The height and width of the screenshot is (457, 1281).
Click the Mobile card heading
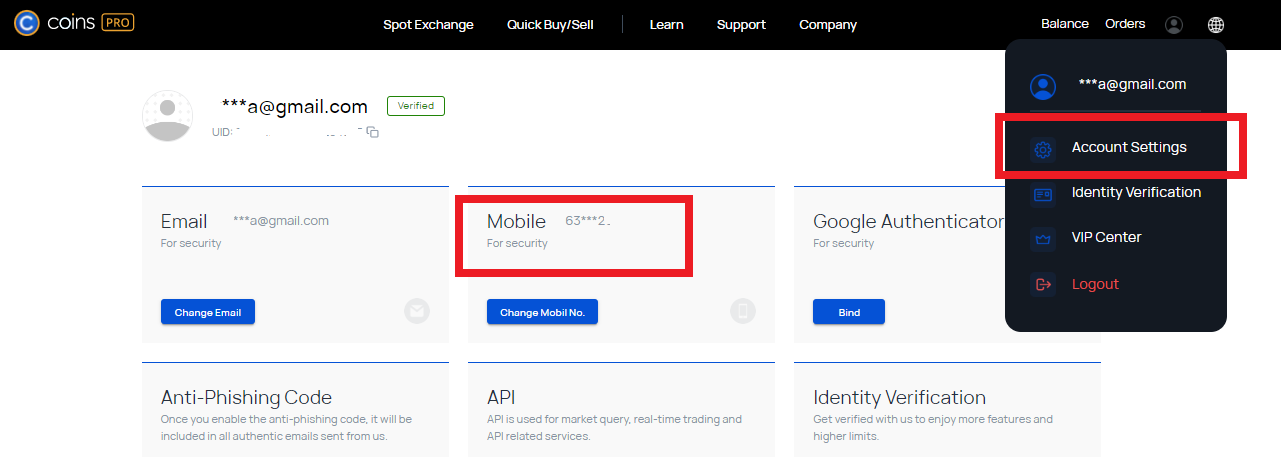coord(516,221)
